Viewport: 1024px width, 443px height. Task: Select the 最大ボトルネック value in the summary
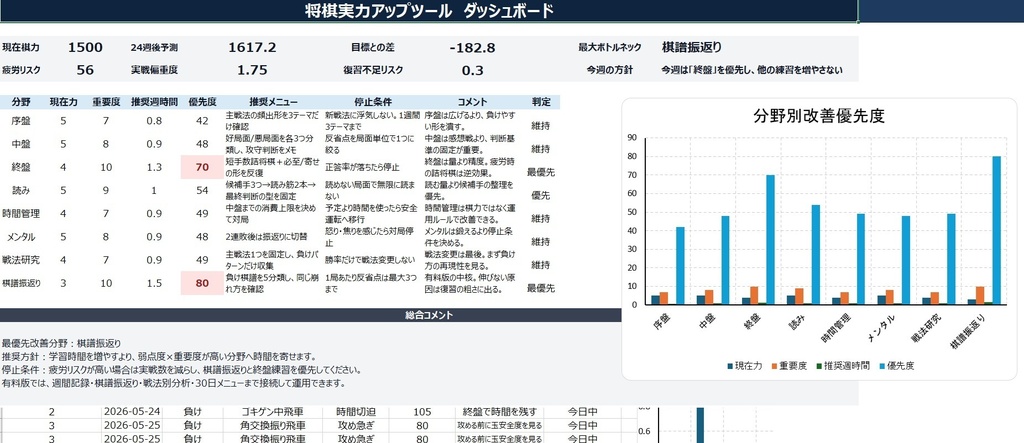coord(692,47)
